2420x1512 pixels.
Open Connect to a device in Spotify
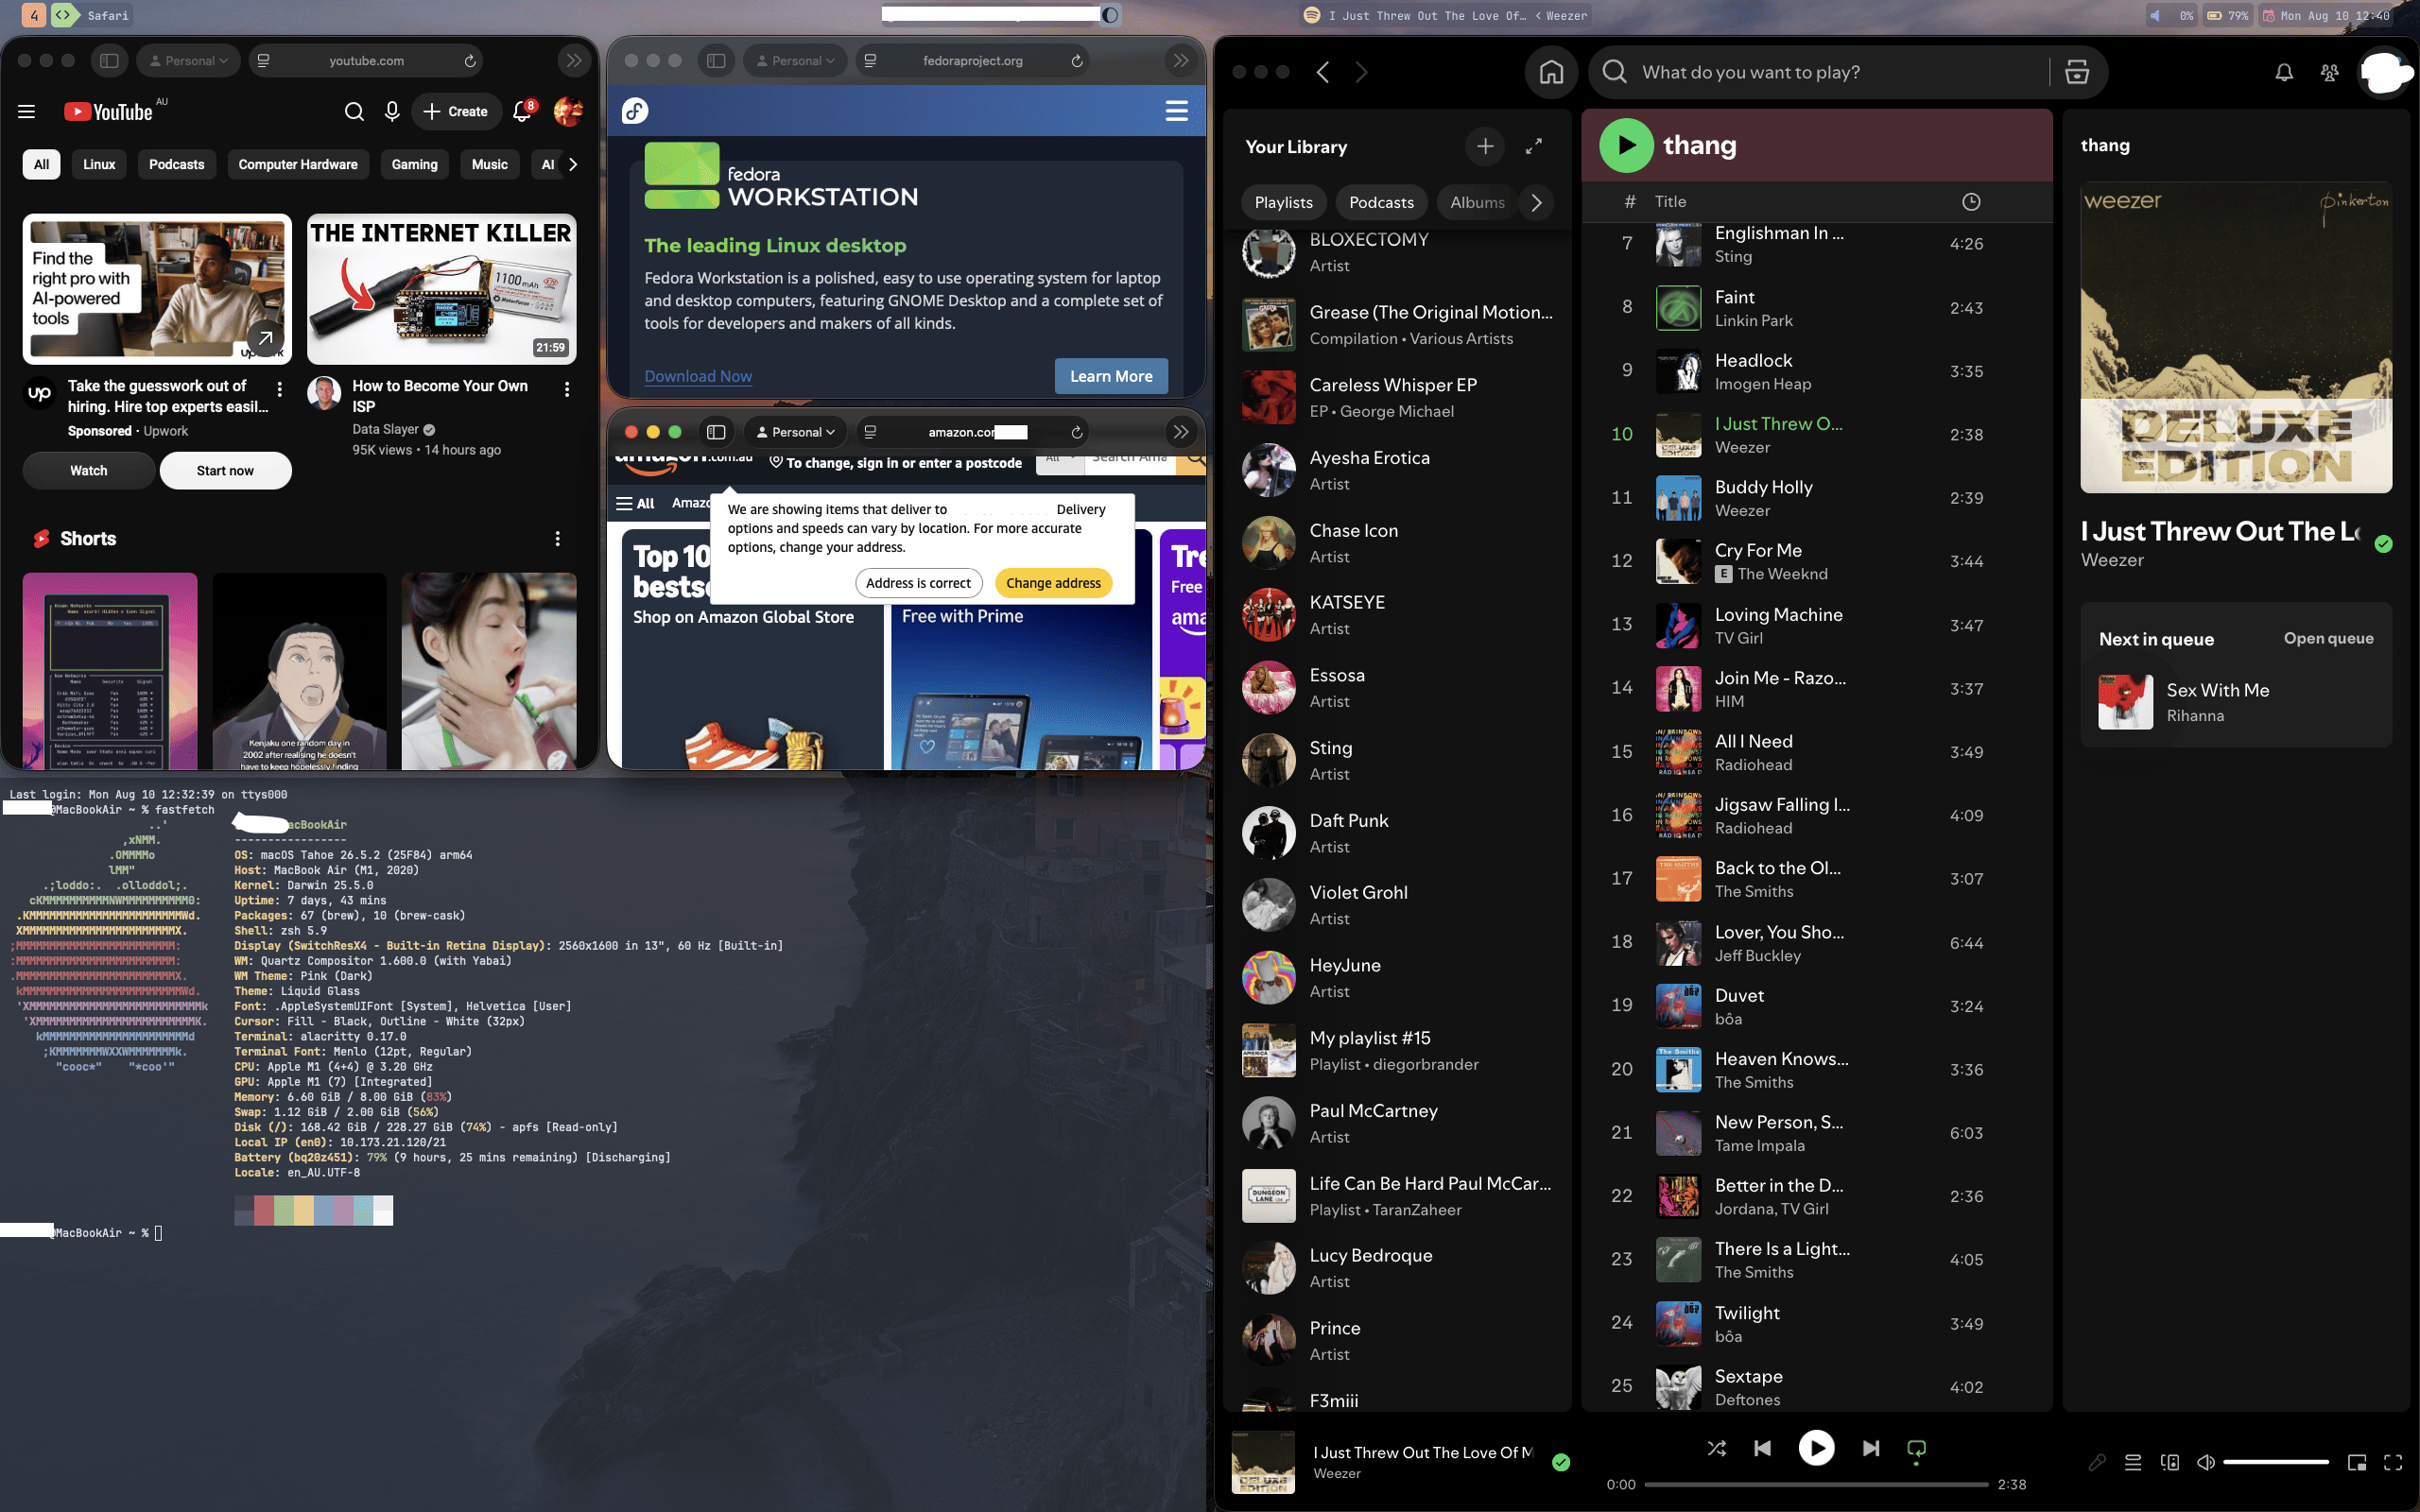click(2170, 1462)
